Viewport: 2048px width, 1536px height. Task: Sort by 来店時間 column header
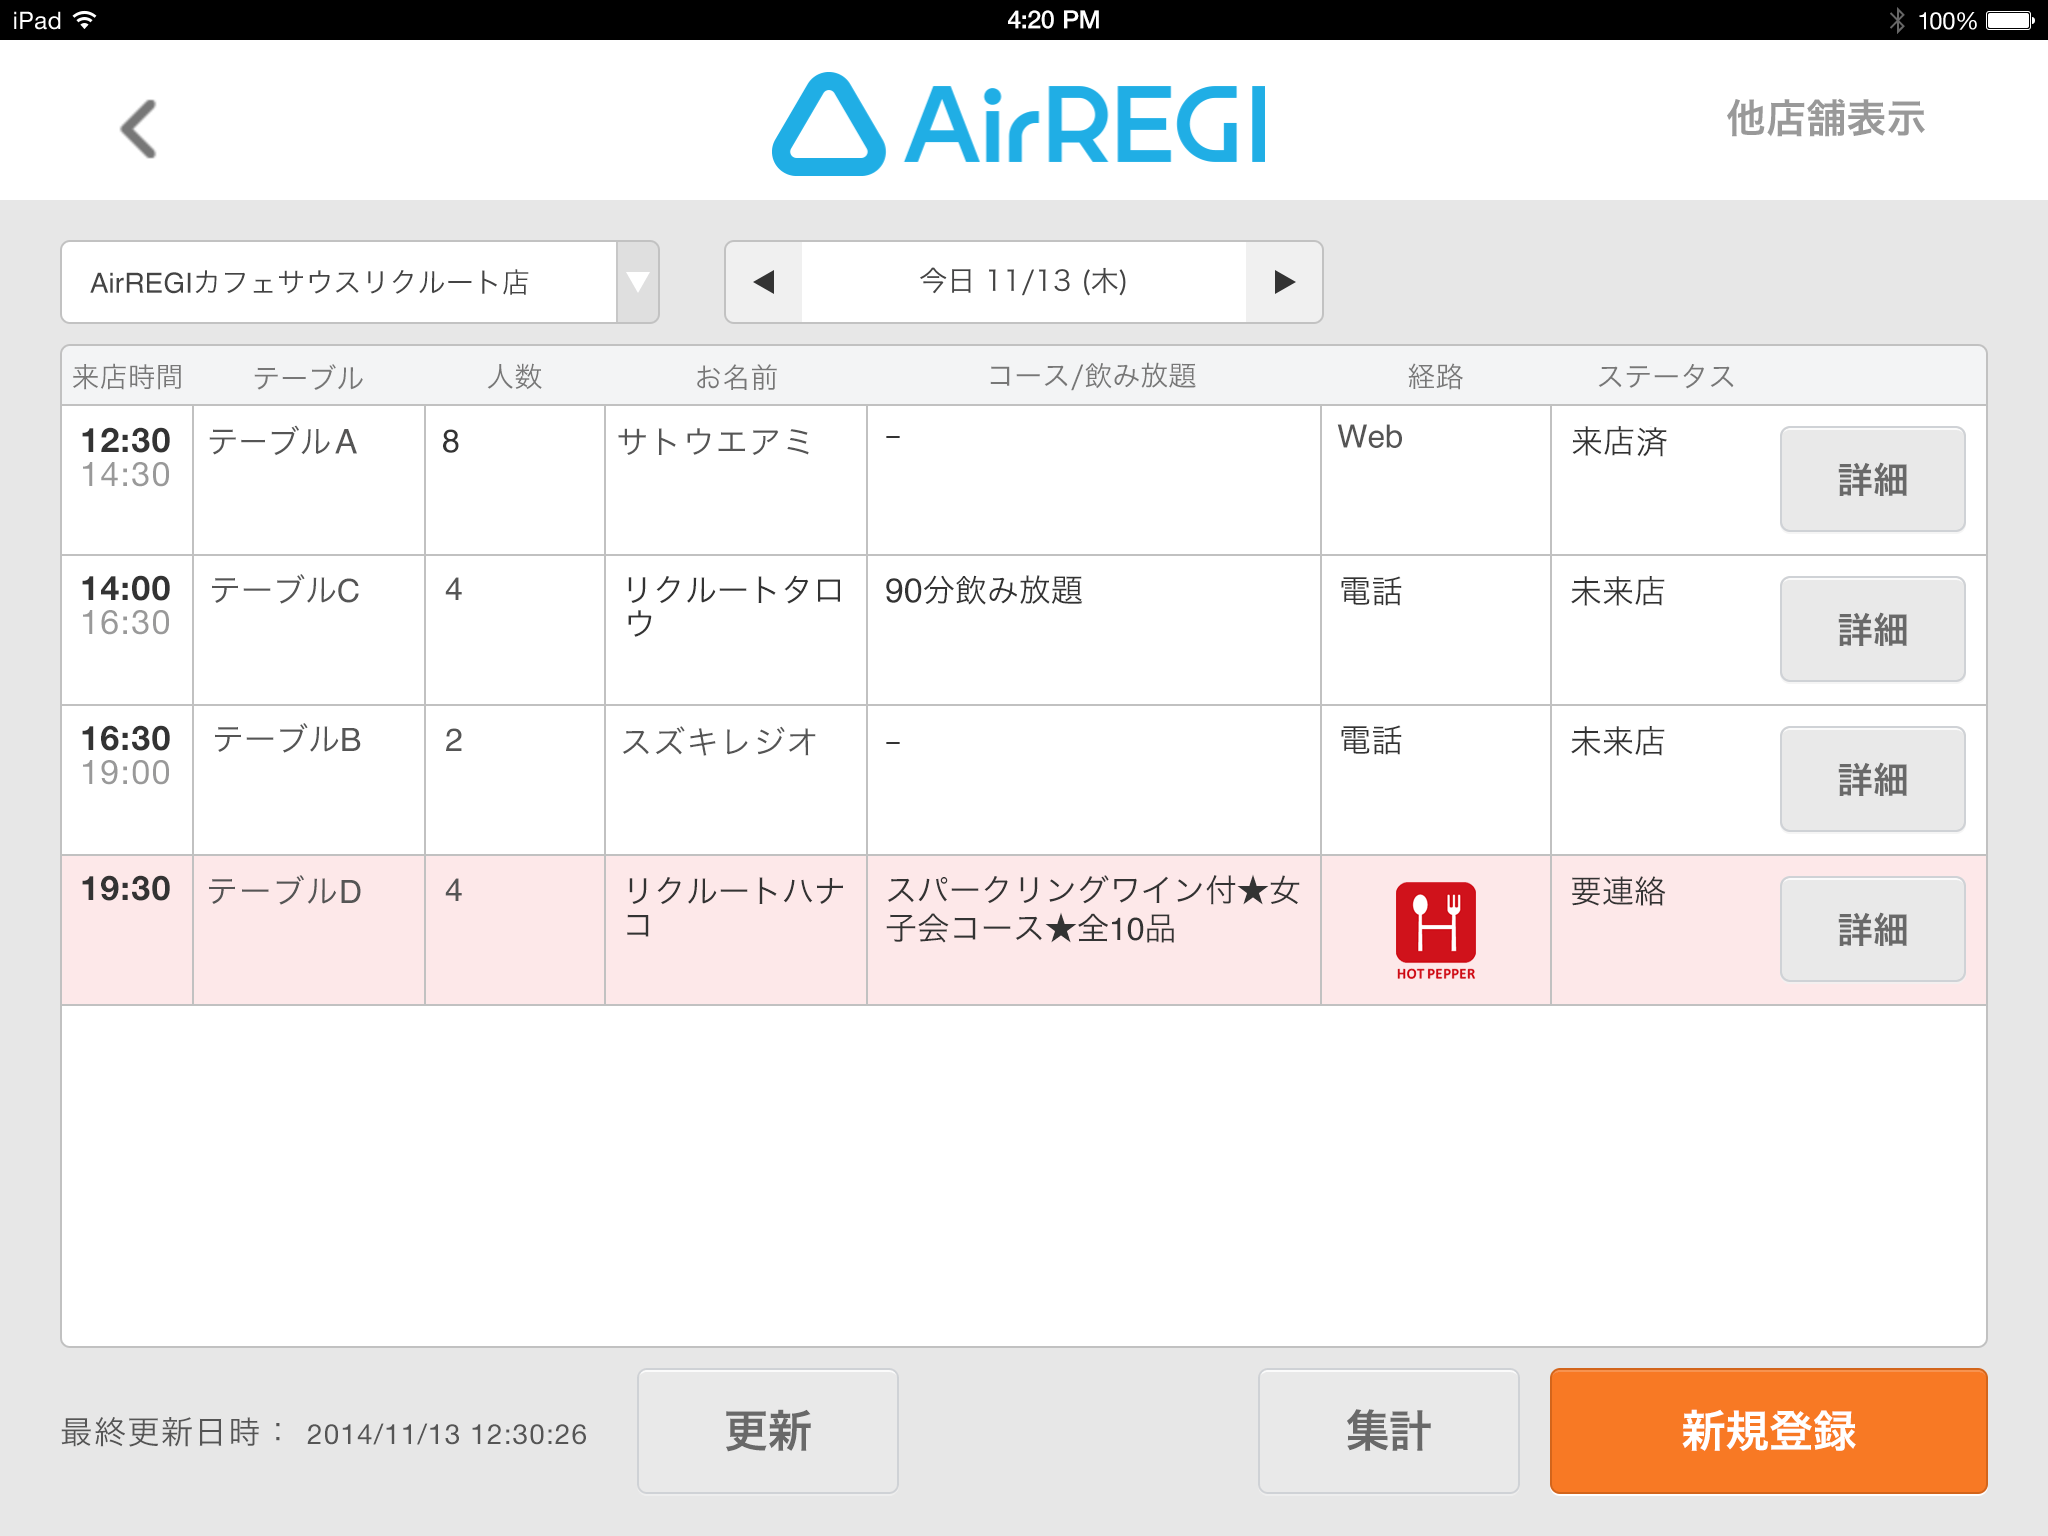(x=127, y=377)
